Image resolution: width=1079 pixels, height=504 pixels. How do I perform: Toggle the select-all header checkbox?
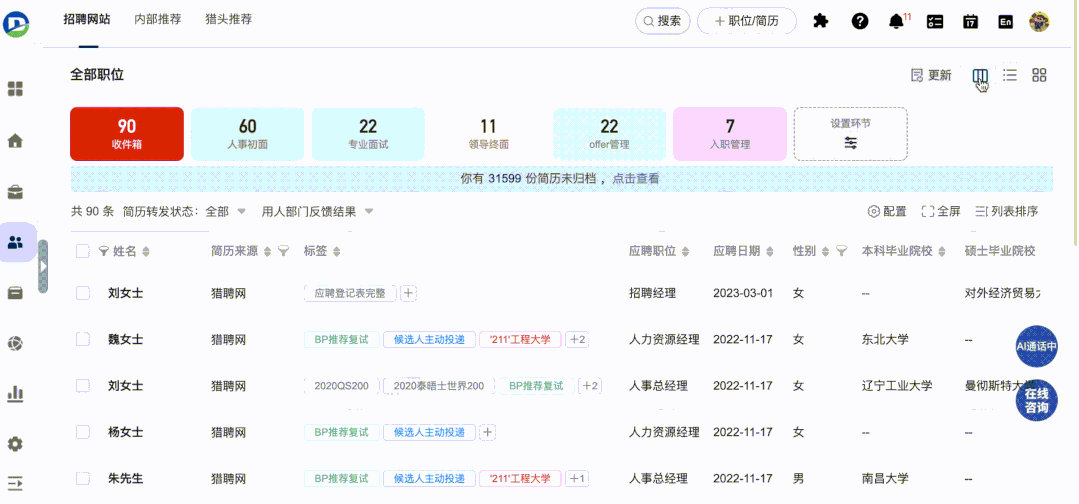click(83, 251)
